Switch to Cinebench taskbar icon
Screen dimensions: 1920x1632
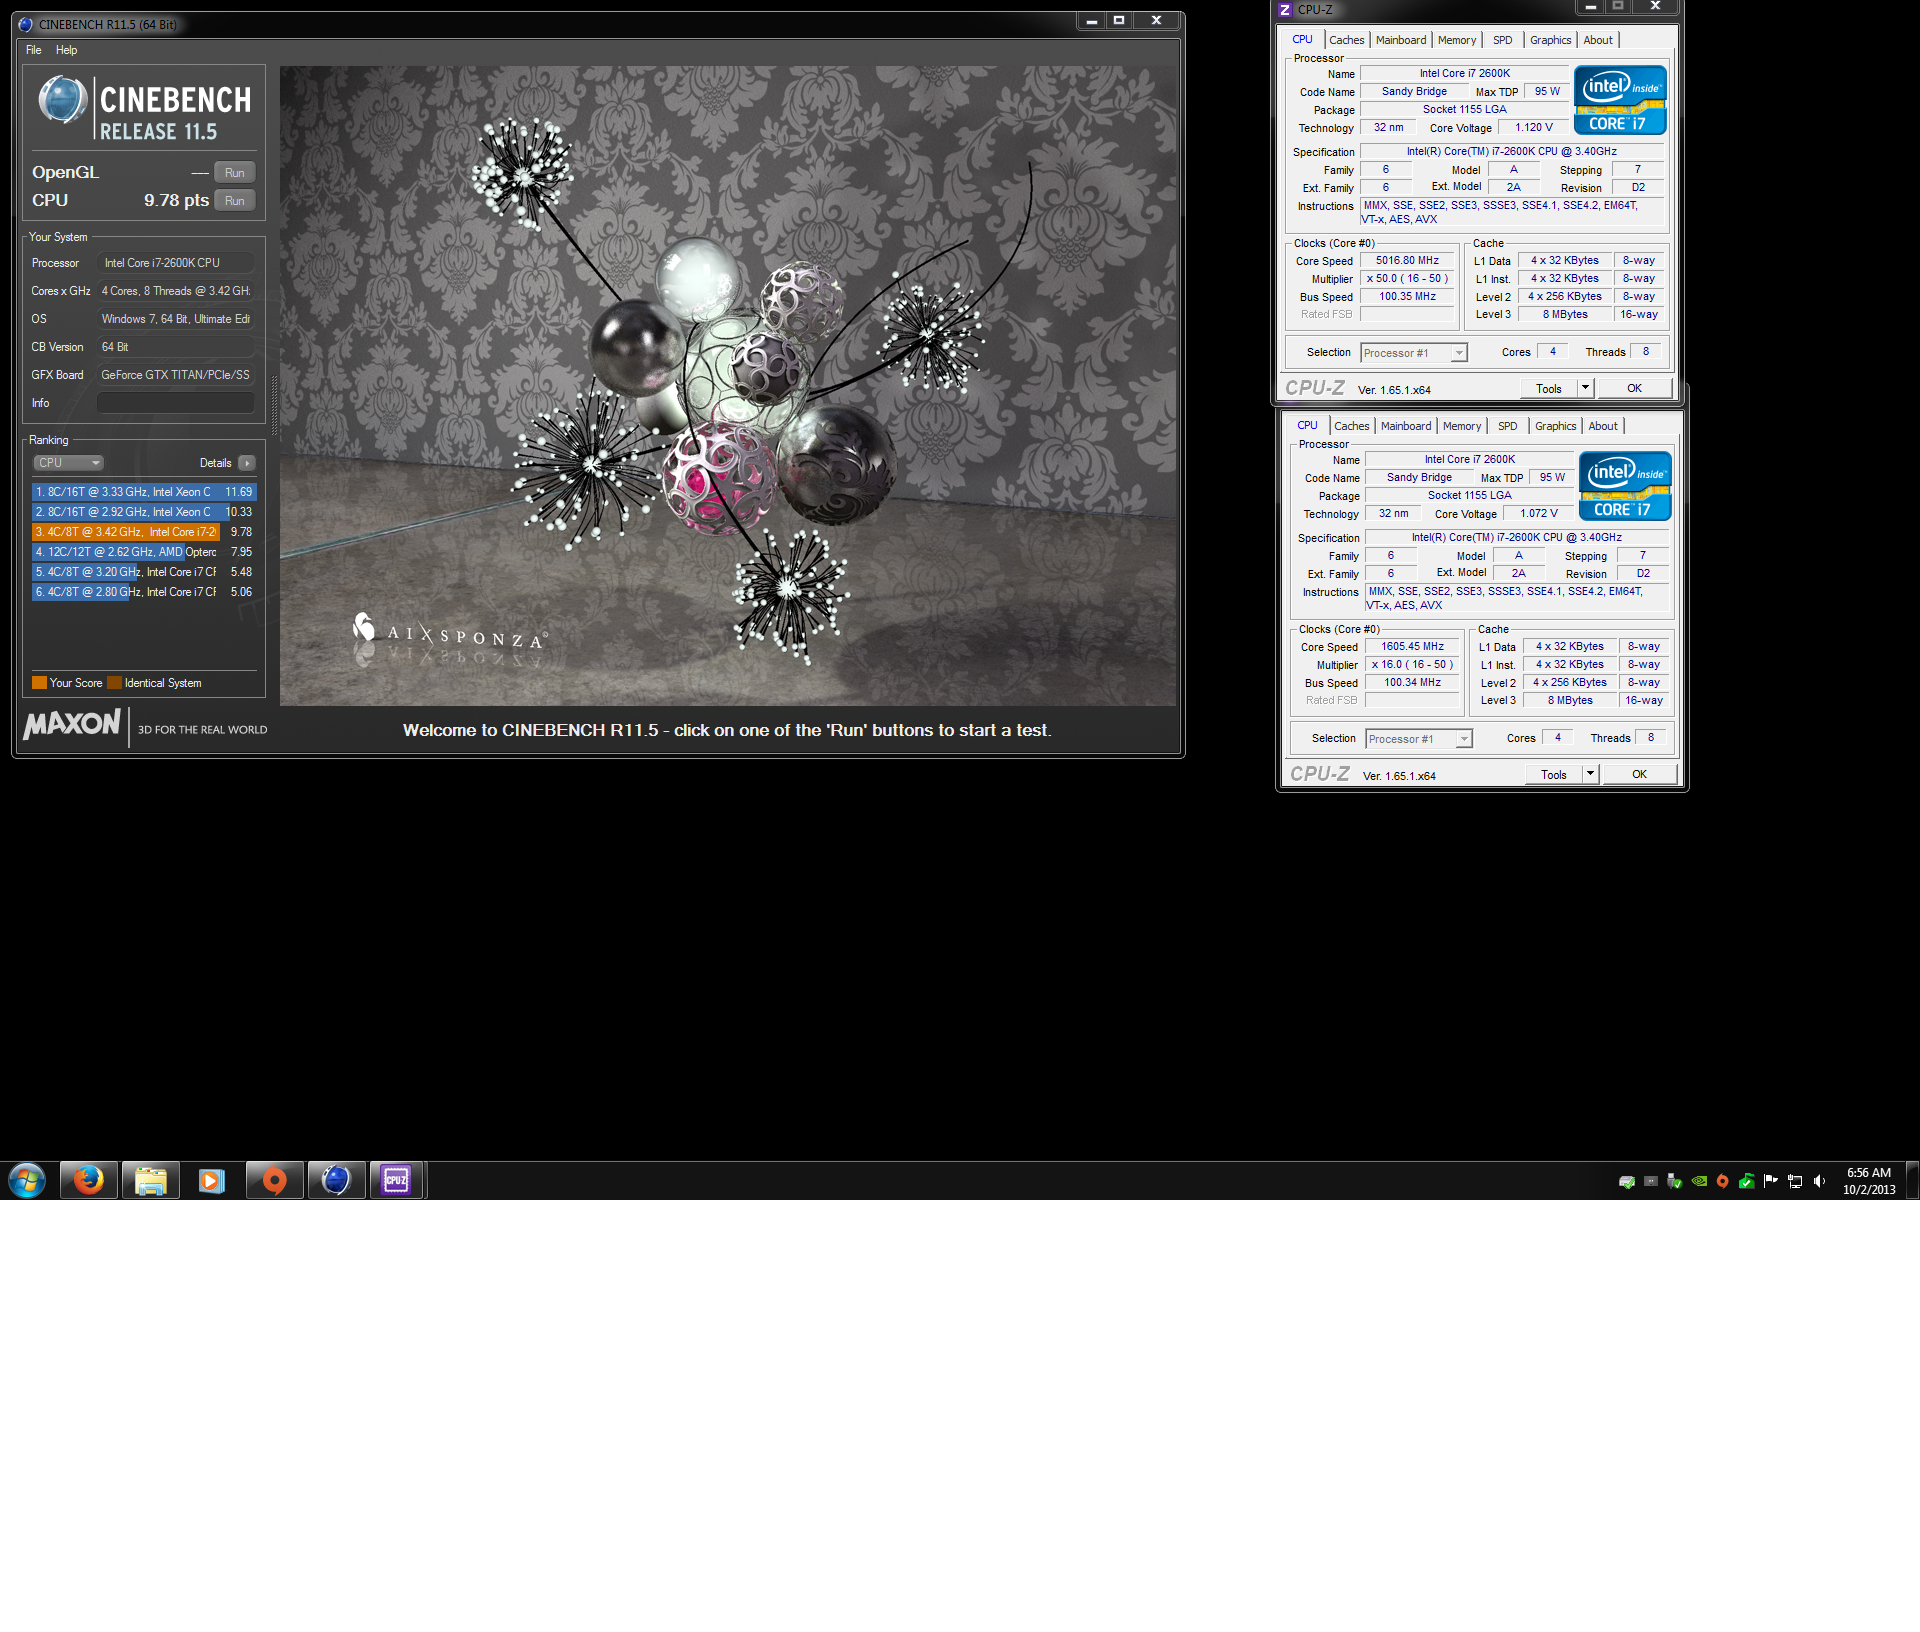pos(336,1181)
